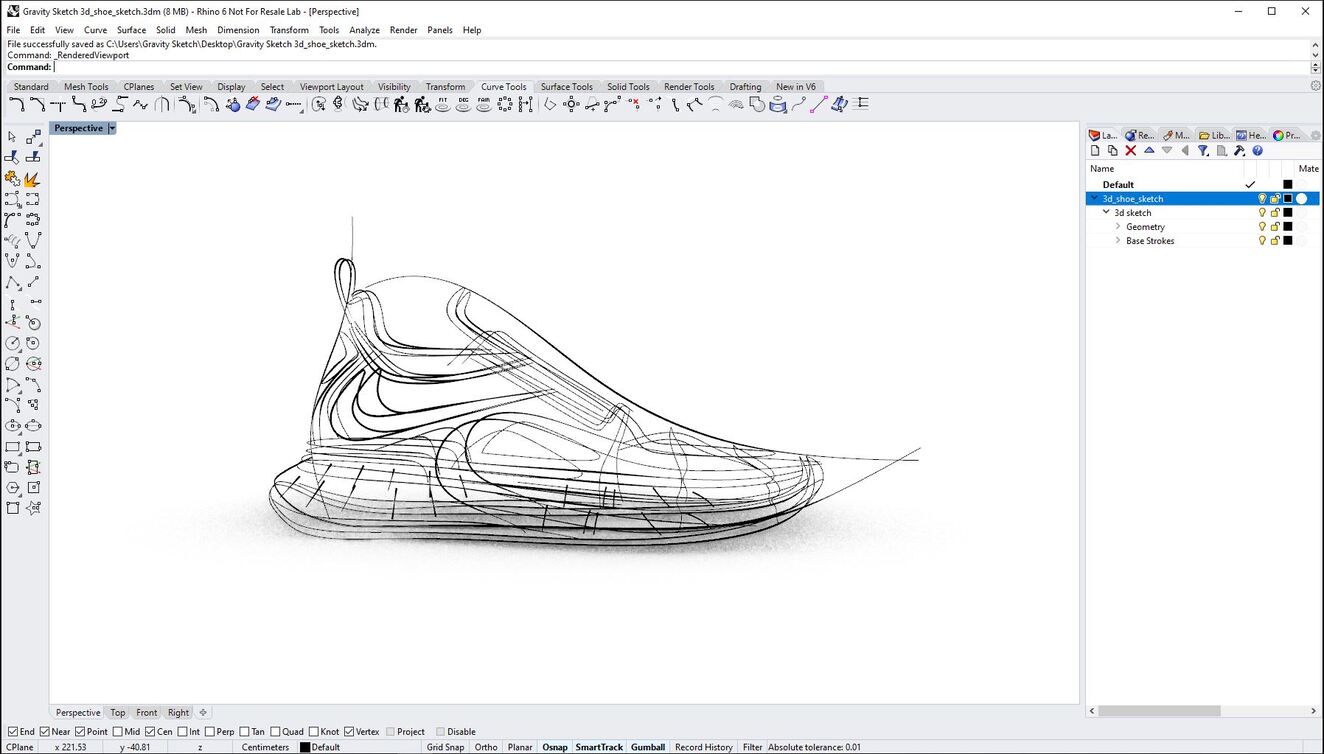Toggle the End osnap checkbox
The width and height of the screenshot is (1324, 754).
pyautogui.click(x=13, y=732)
